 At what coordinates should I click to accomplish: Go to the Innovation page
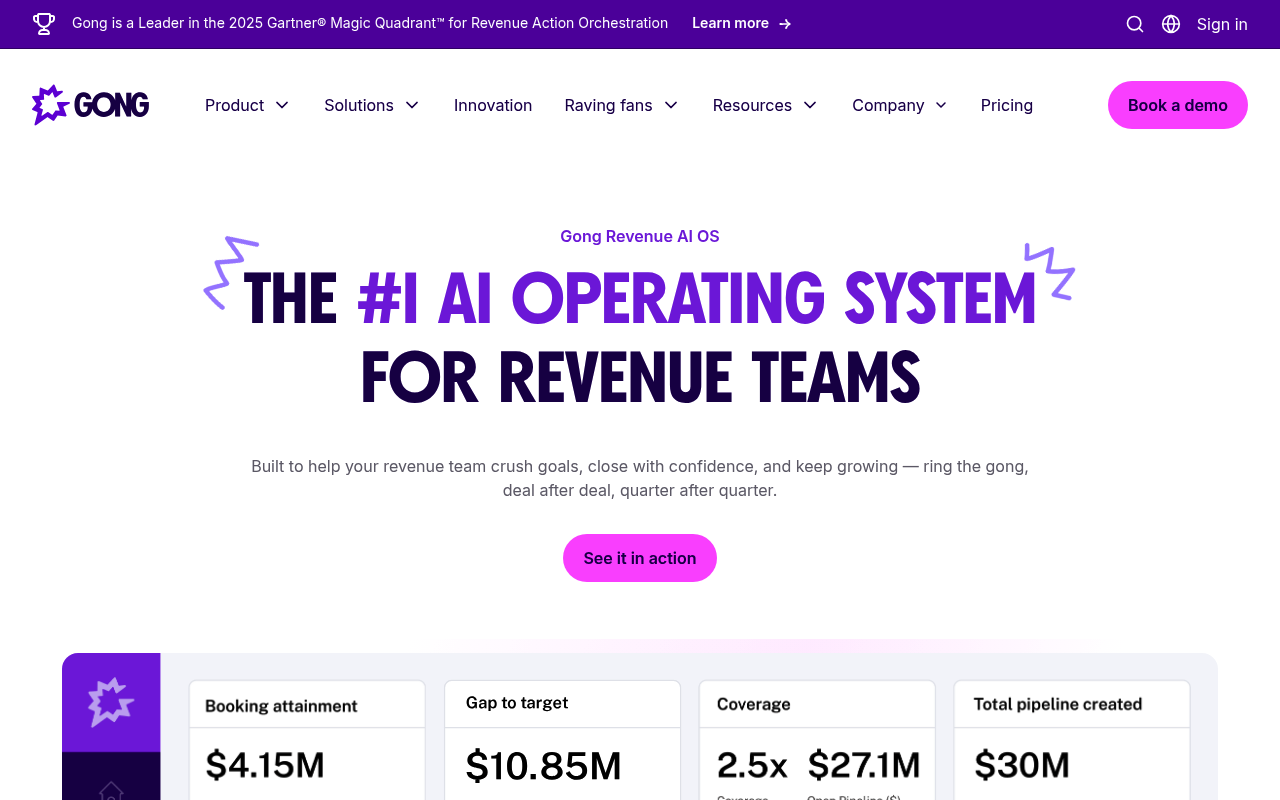(x=493, y=105)
